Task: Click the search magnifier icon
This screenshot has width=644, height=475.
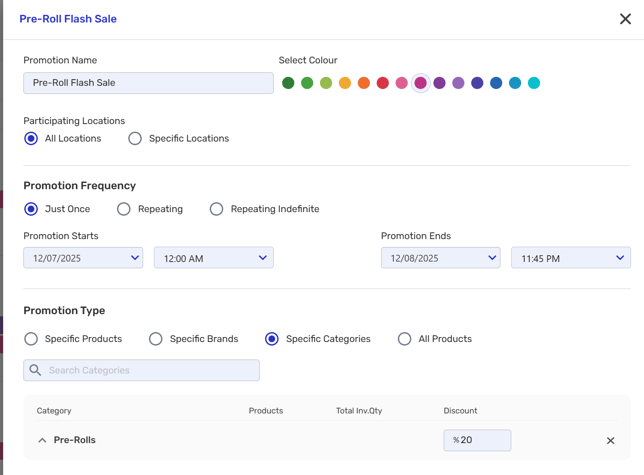Action: point(36,370)
